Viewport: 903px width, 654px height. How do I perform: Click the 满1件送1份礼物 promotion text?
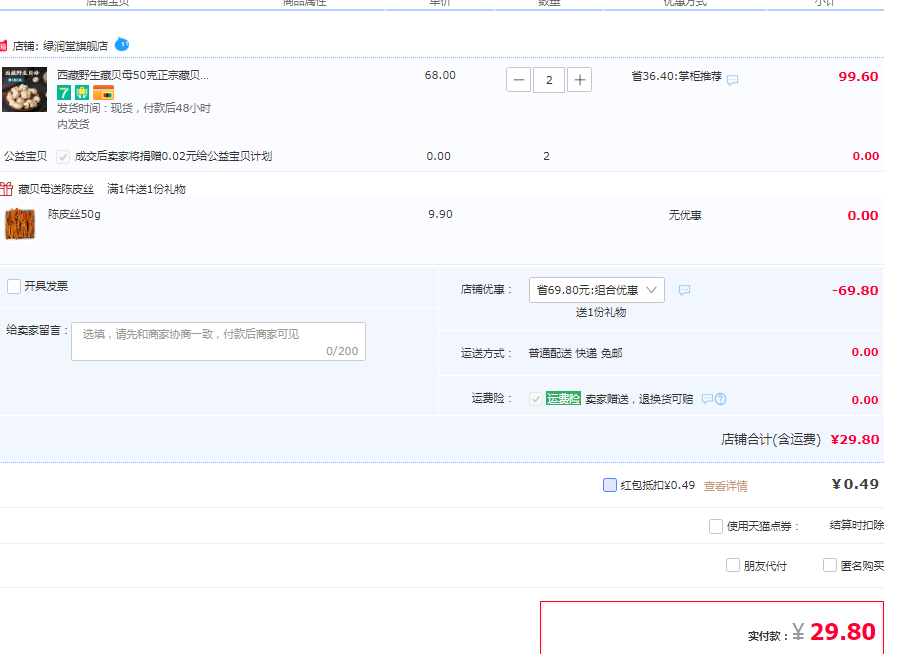146,189
